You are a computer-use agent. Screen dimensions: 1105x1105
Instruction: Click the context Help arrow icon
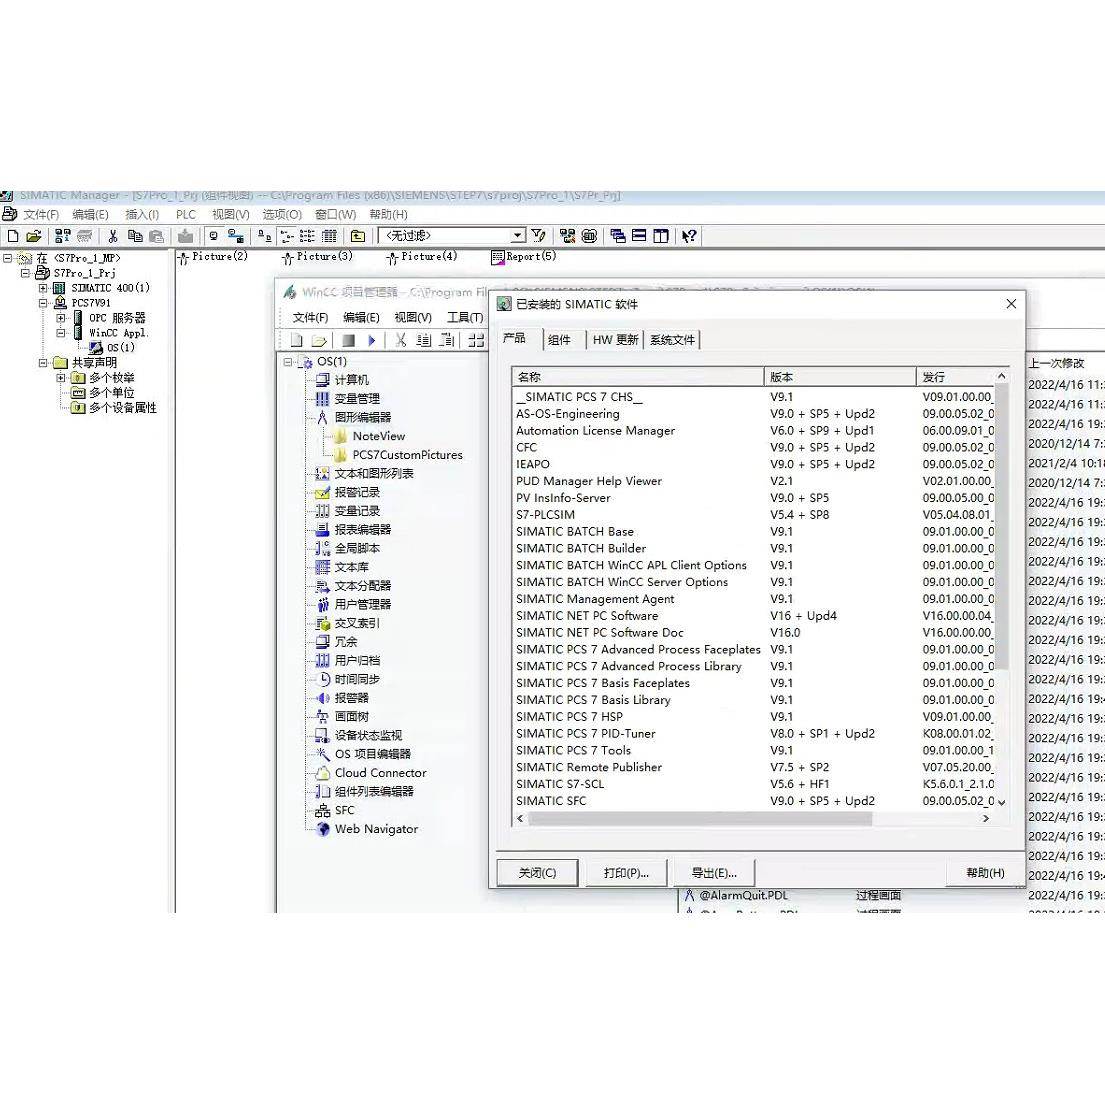point(689,236)
